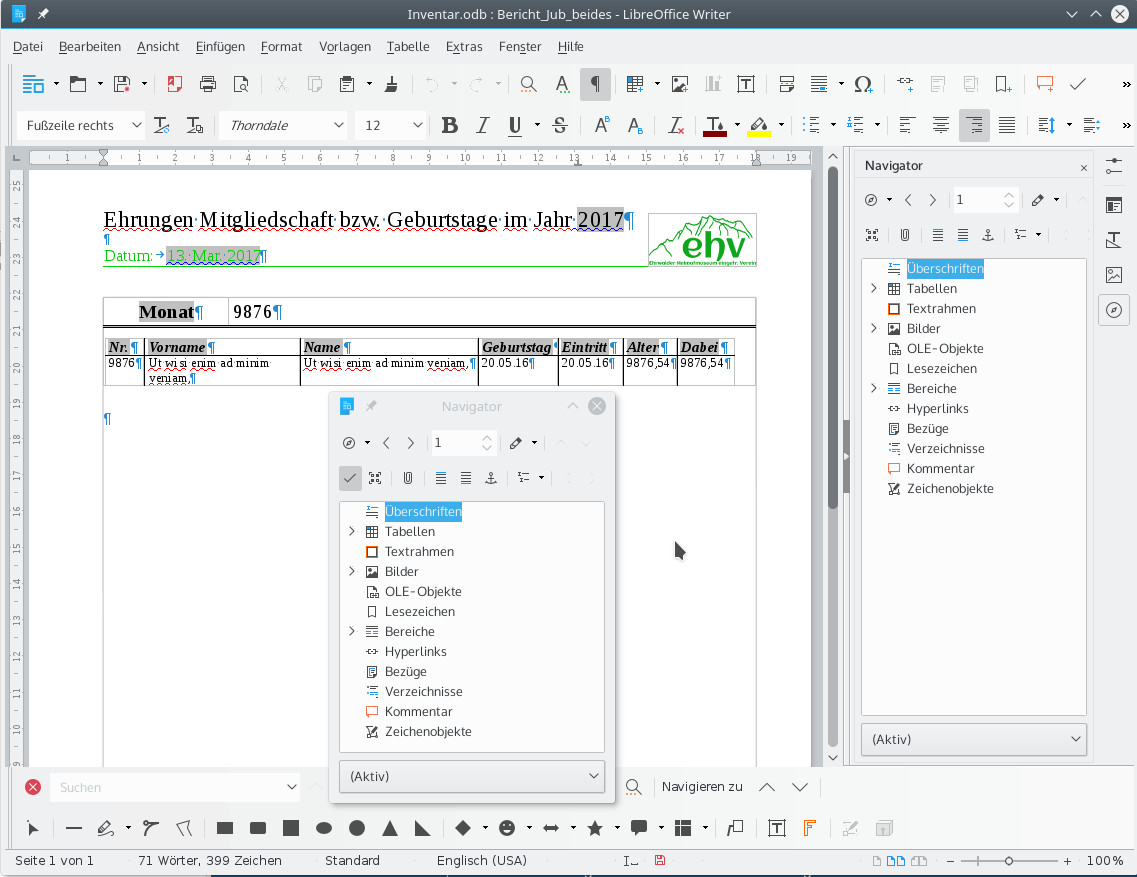Click 'Englisch (USA)' language in status bar
This screenshot has height=877, width=1137.
481,861
